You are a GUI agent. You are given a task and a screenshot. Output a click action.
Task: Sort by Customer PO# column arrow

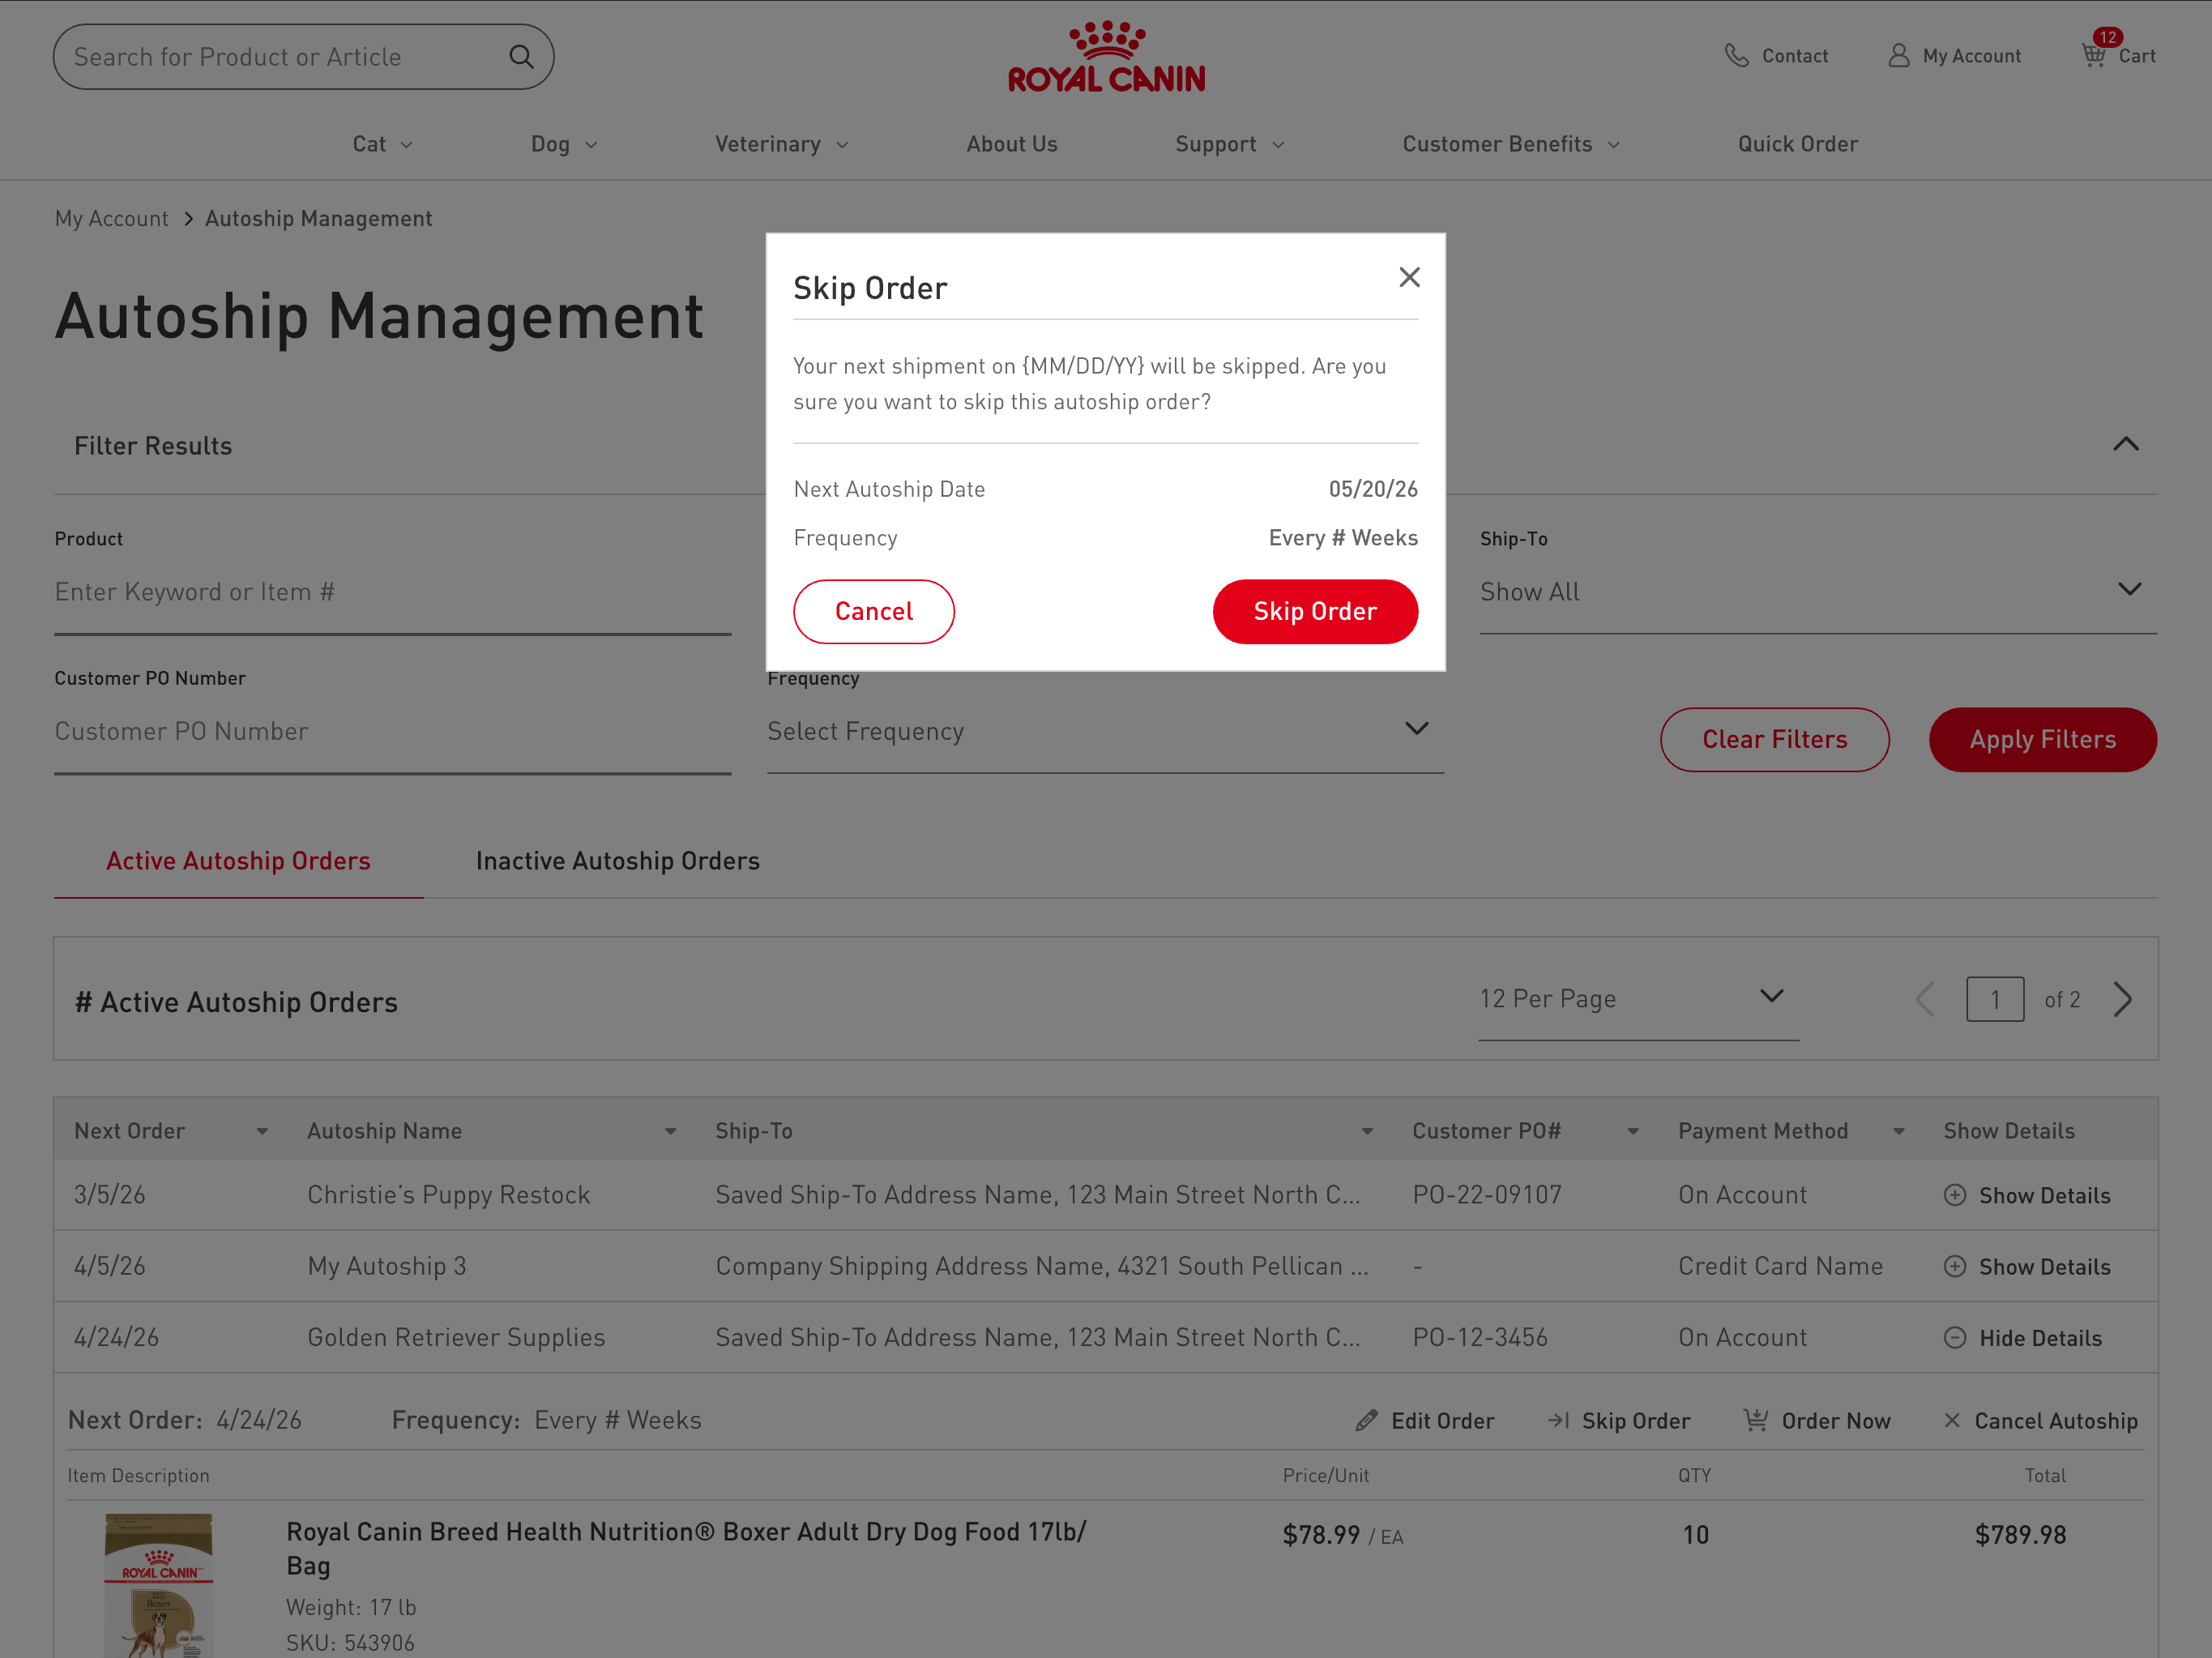click(x=1632, y=1132)
